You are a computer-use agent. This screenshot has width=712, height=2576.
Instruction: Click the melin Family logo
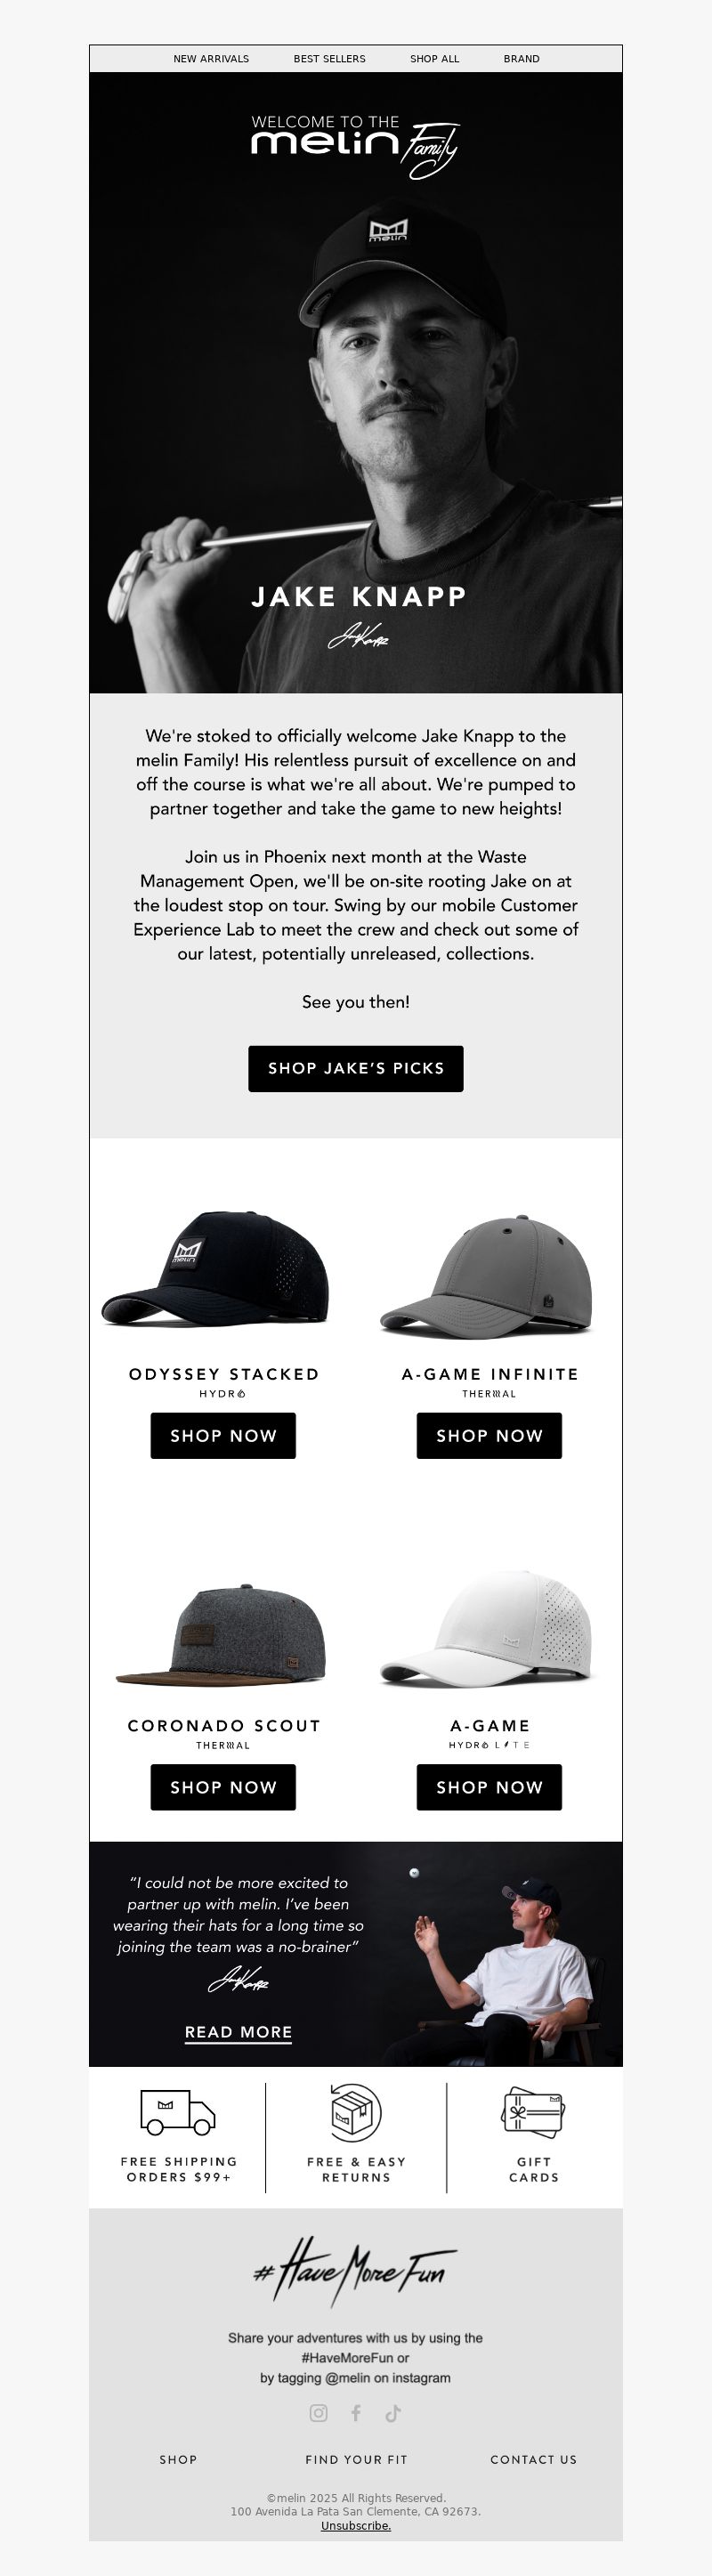pyautogui.click(x=355, y=146)
